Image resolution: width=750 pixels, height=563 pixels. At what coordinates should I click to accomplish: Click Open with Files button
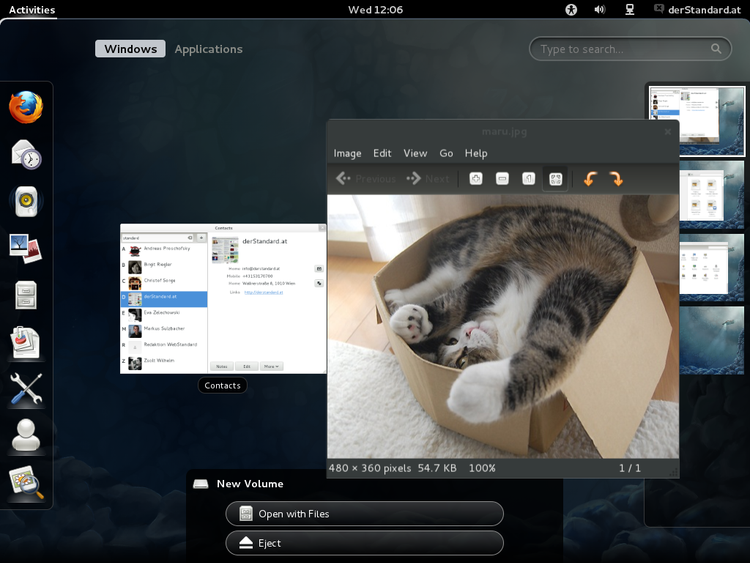point(364,514)
